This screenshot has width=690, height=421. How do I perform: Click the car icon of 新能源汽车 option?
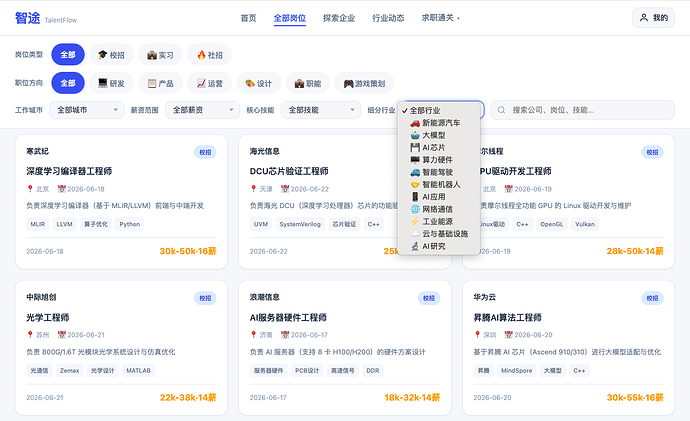tap(415, 123)
